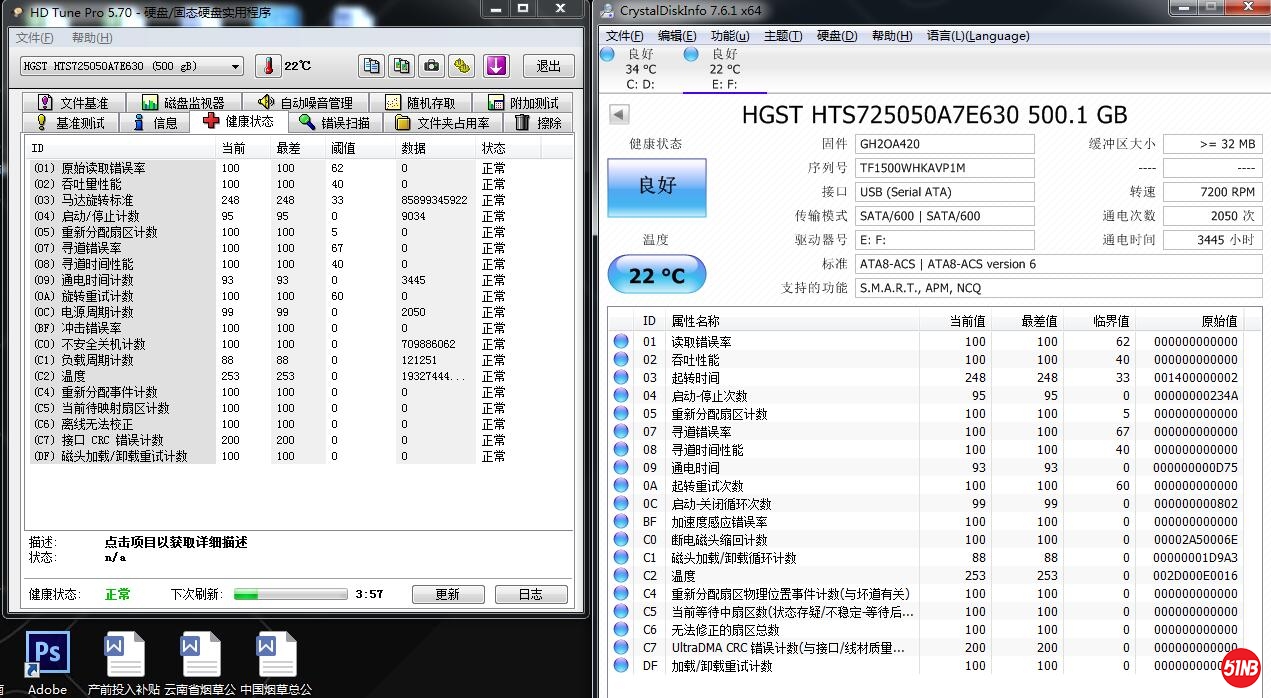Open the Adobe Photoshop desktop shortcut
This screenshot has width=1271, height=698.
pos(47,658)
